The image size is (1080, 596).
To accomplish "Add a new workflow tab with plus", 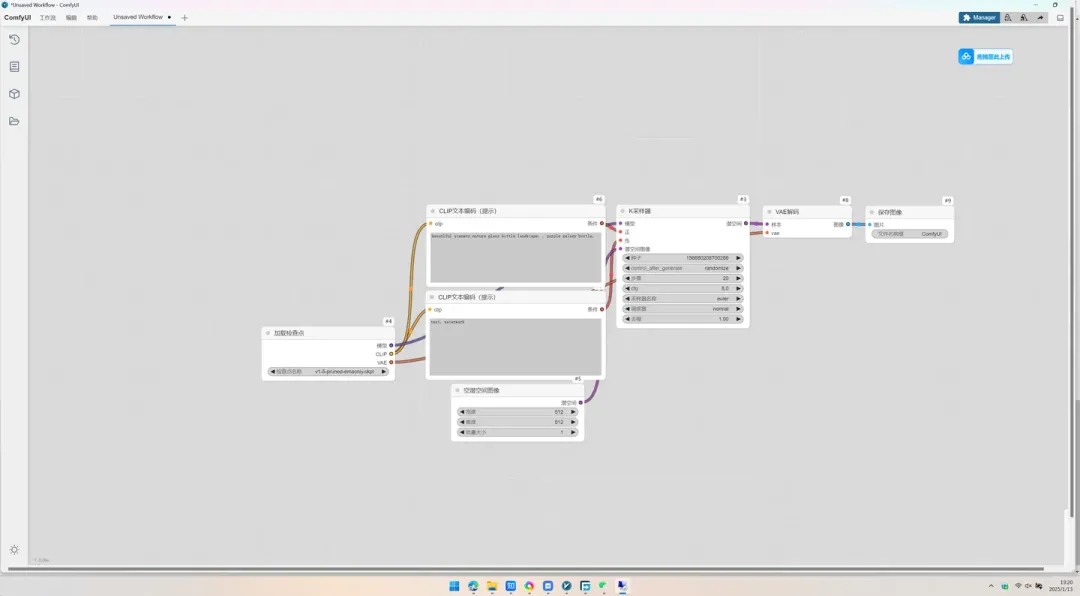I will pyautogui.click(x=184, y=18).
